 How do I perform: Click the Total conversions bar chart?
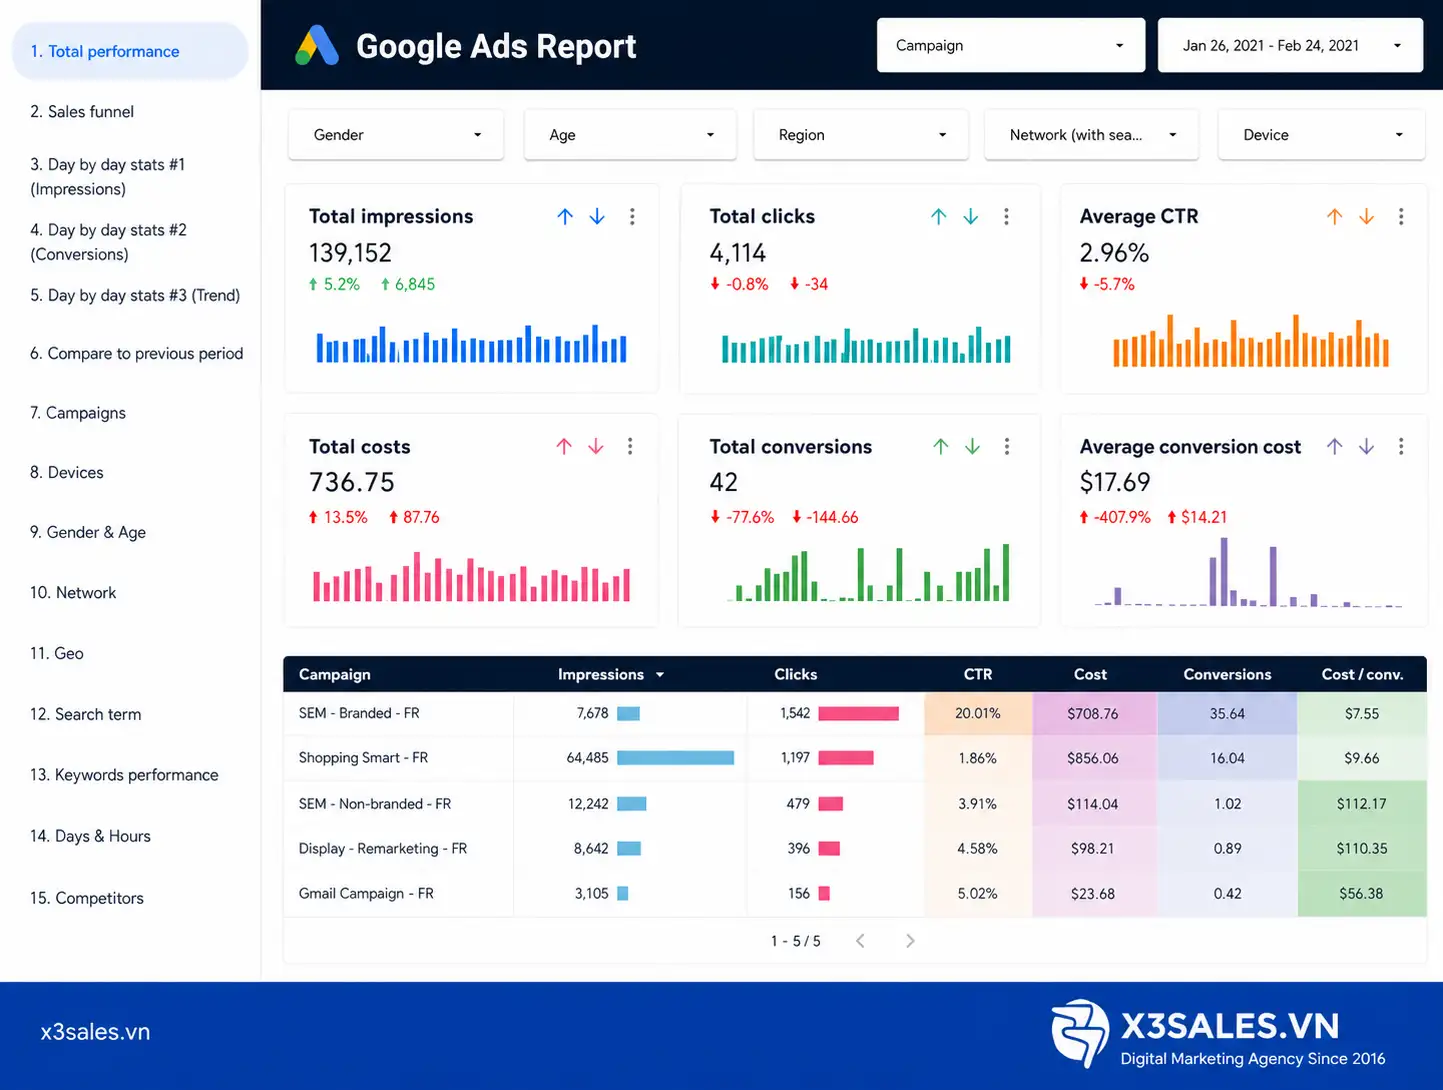(867, 572)
